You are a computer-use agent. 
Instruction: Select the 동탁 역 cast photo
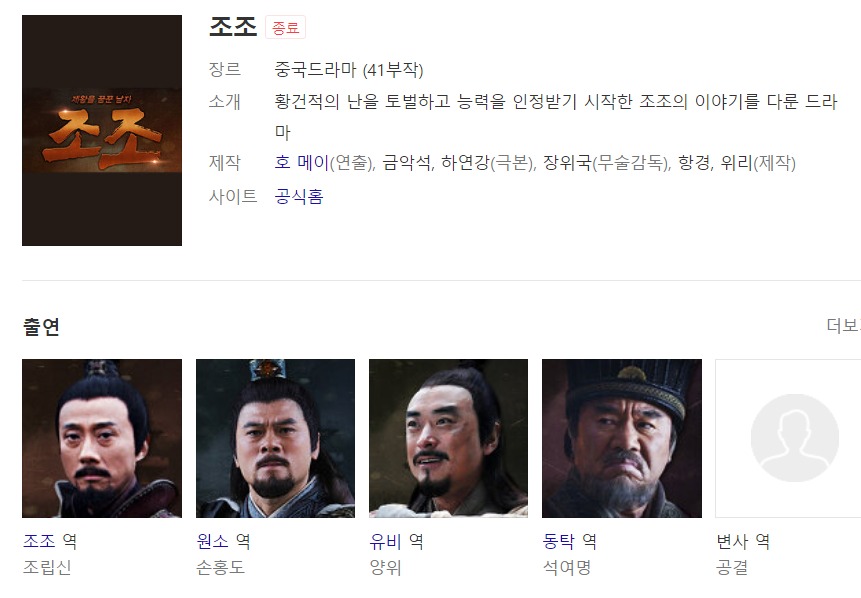[622, 438]
